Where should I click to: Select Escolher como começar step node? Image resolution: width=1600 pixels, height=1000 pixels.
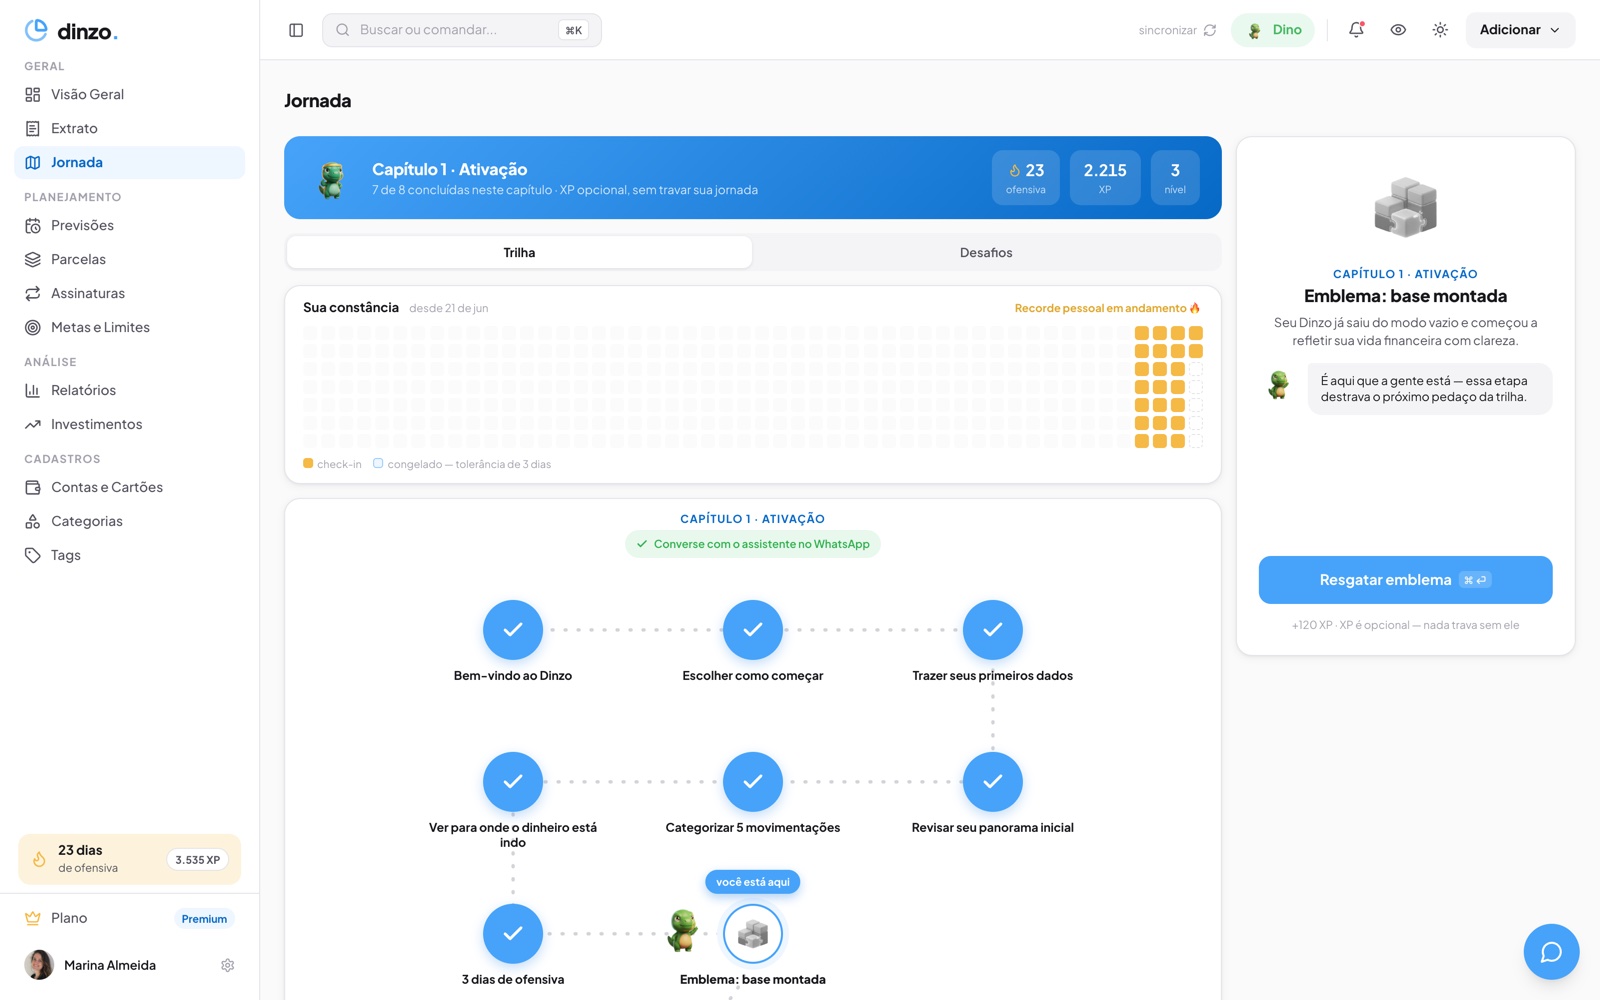pos(753,630)
